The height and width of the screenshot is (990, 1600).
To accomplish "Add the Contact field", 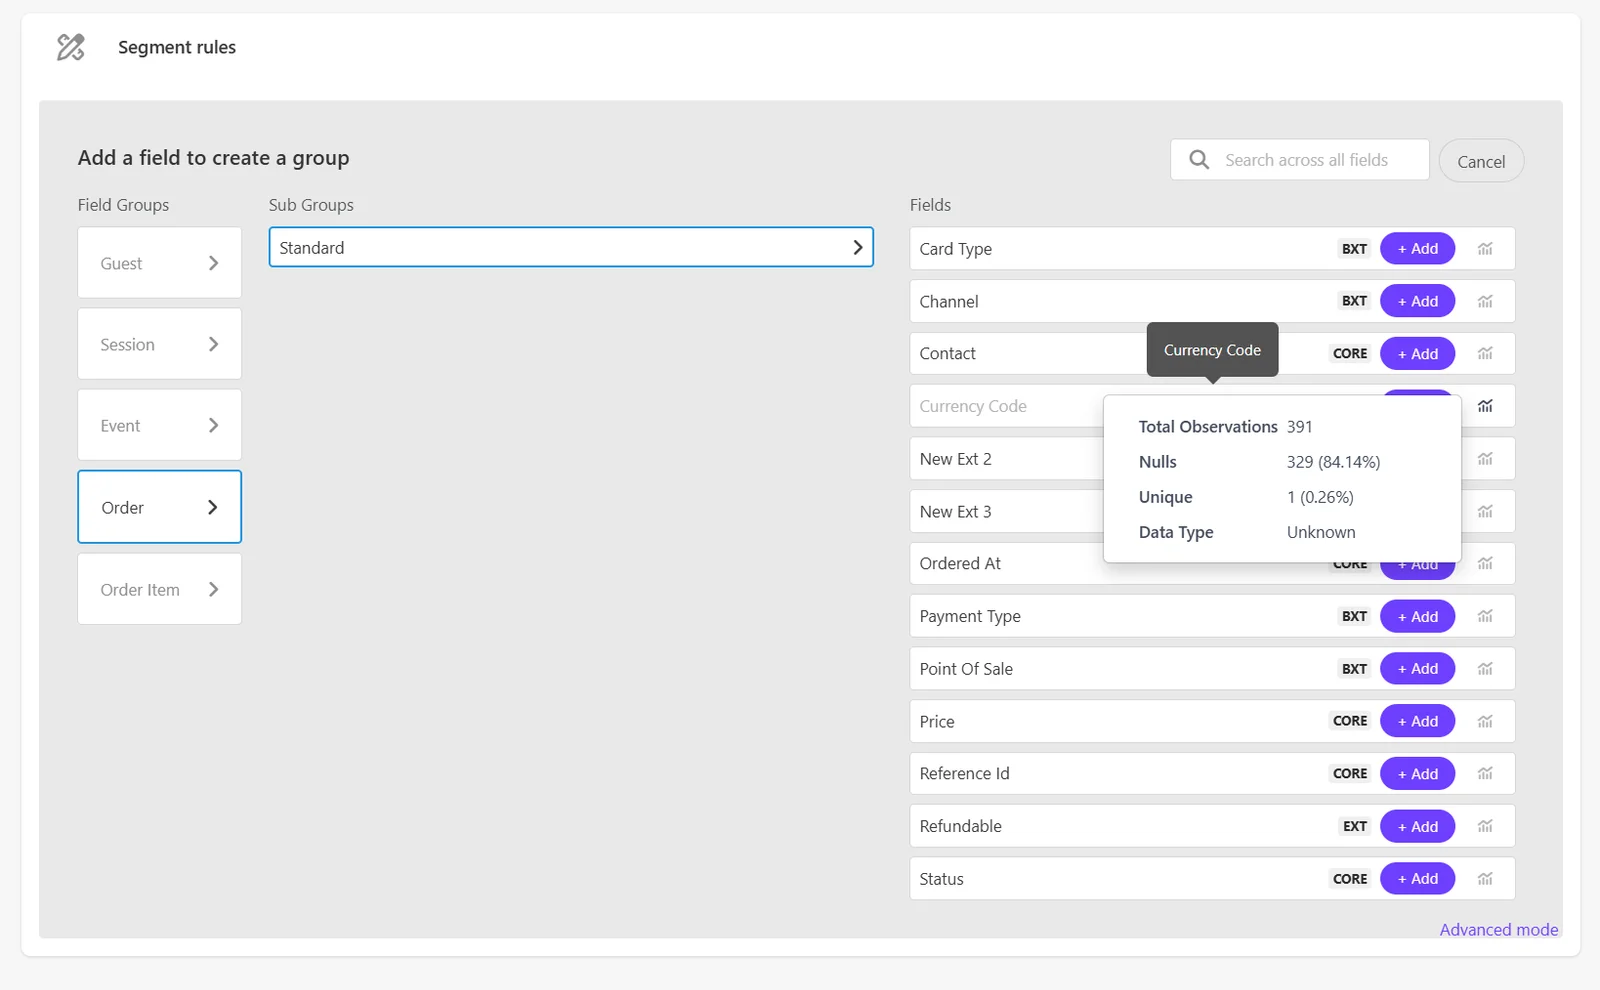I will [1418, 354].
